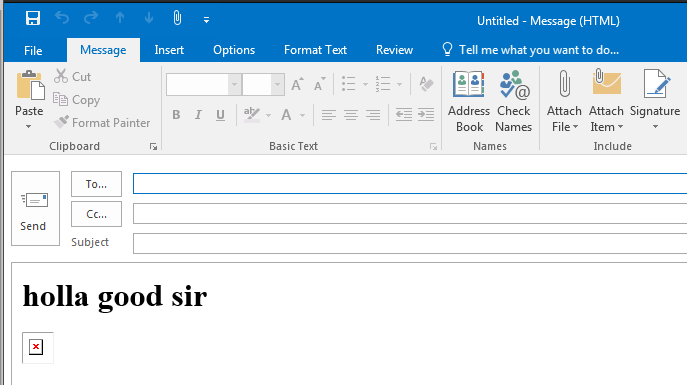687x385 pixels.
Task: Click into the Subject field
Action: (410, 244)
